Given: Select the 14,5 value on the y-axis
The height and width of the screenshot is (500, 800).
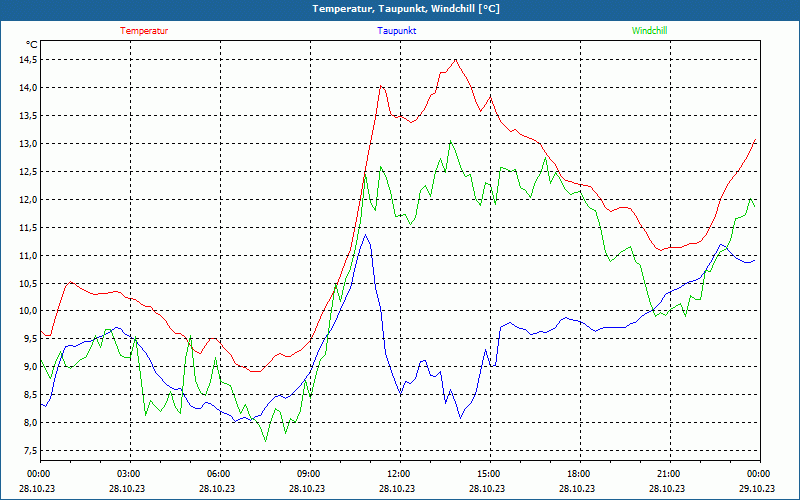Looking at the screenshot, I should click(26, 59).
